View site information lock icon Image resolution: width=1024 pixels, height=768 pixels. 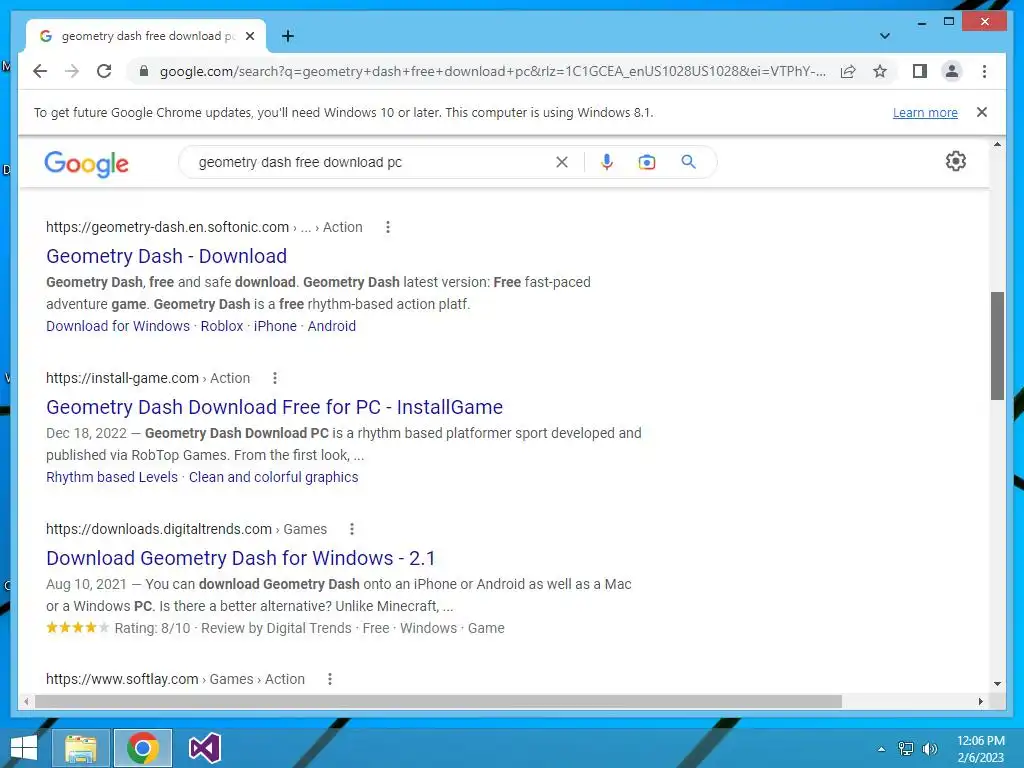click(x=144, y=71)
